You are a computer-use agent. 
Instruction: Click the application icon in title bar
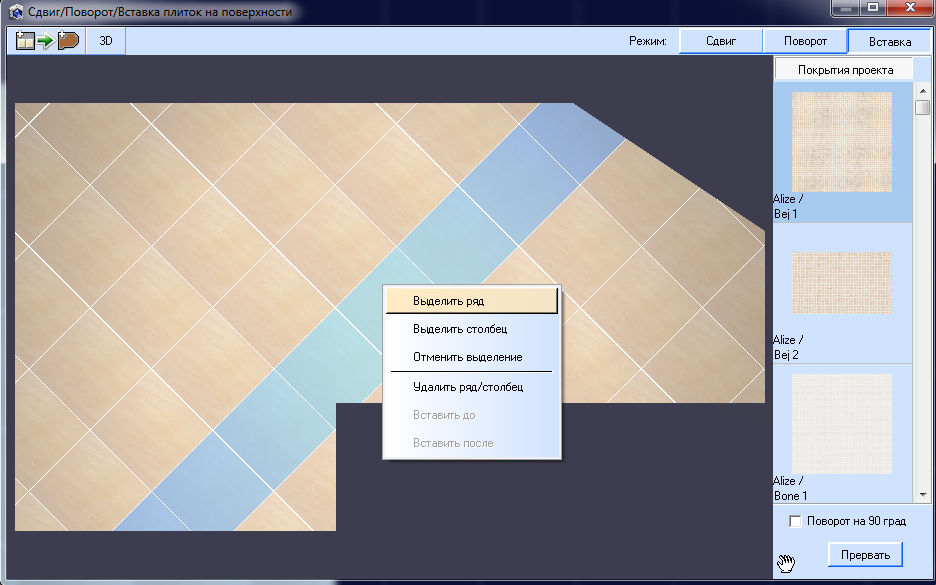pyautogui.click(x=15, y=14)
